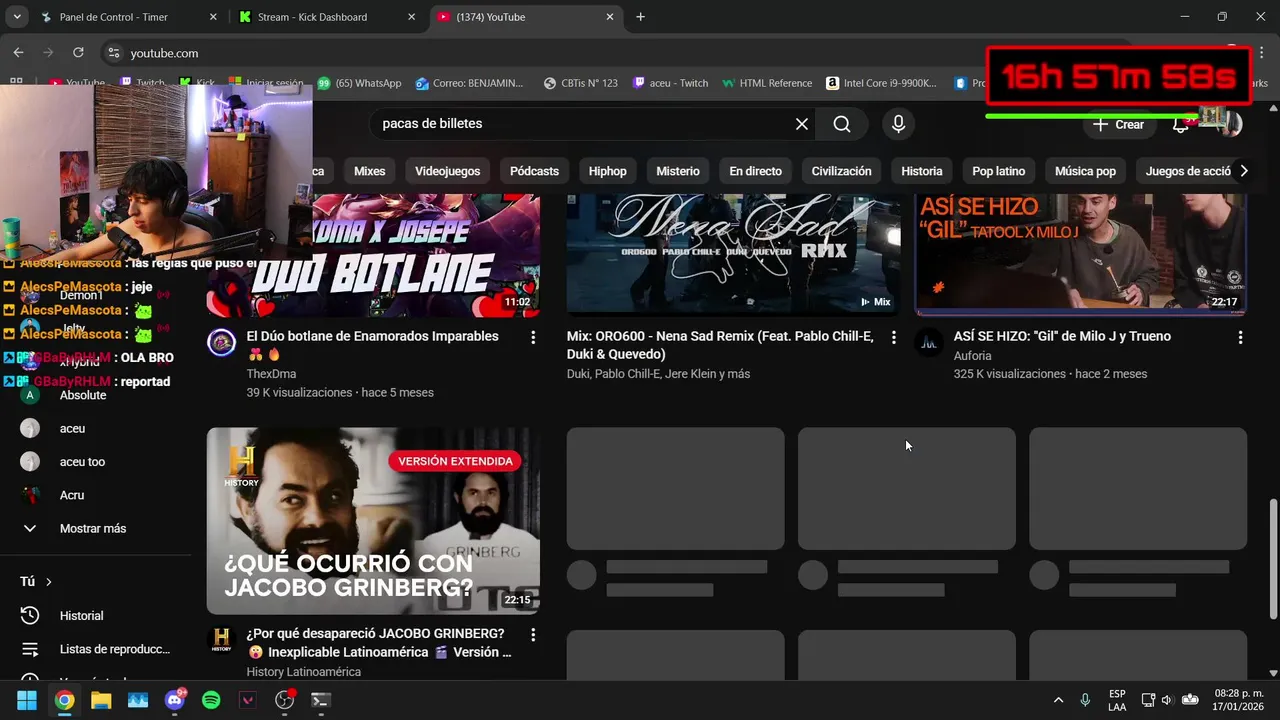The height and width of the screenshot is (720, 1280).
Task: Click the Crear button
Action: [x=1119, y=125]
